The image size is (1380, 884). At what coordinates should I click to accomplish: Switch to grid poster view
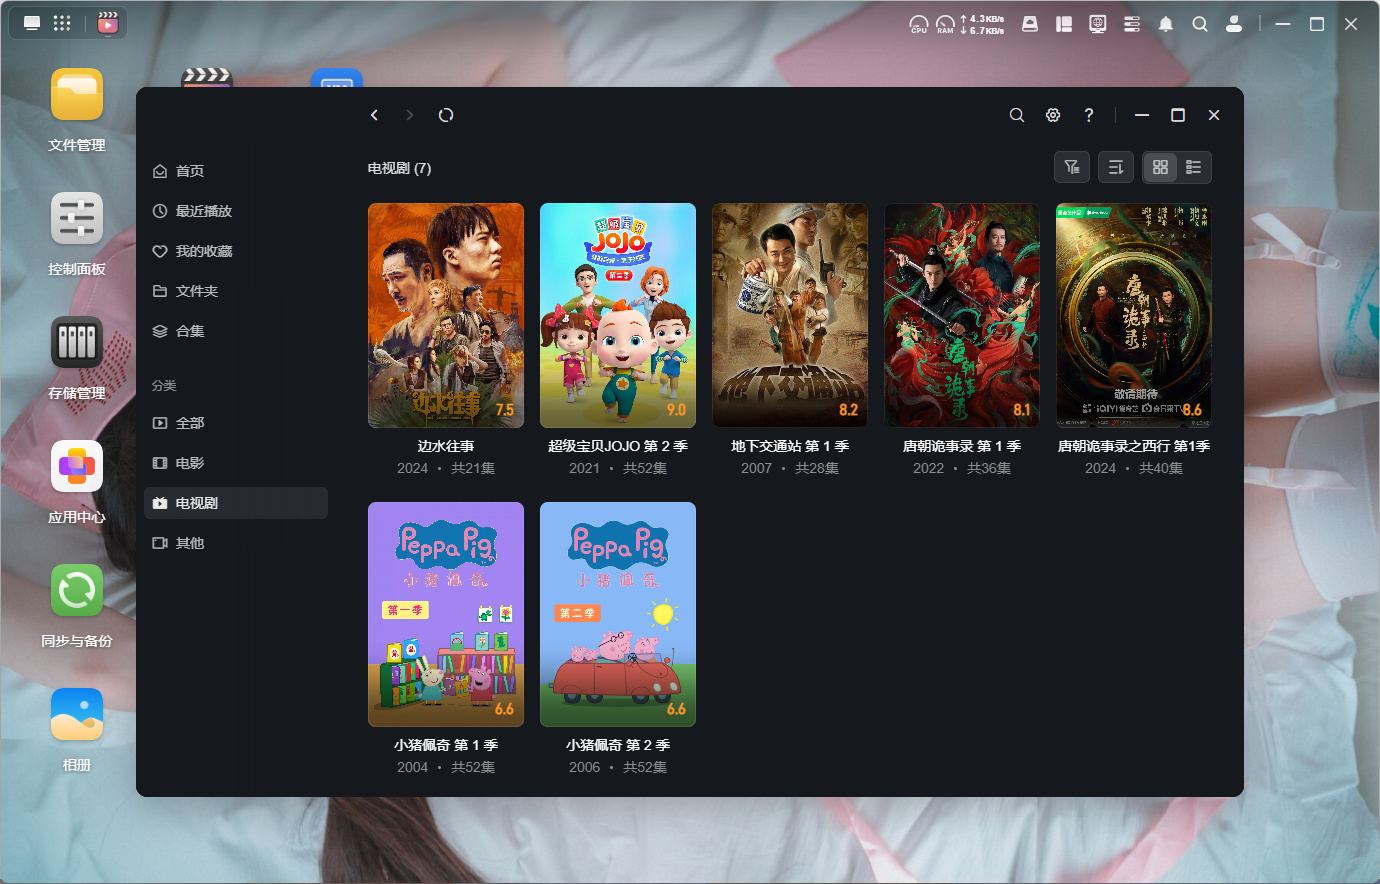click(x=1160, y=167)
